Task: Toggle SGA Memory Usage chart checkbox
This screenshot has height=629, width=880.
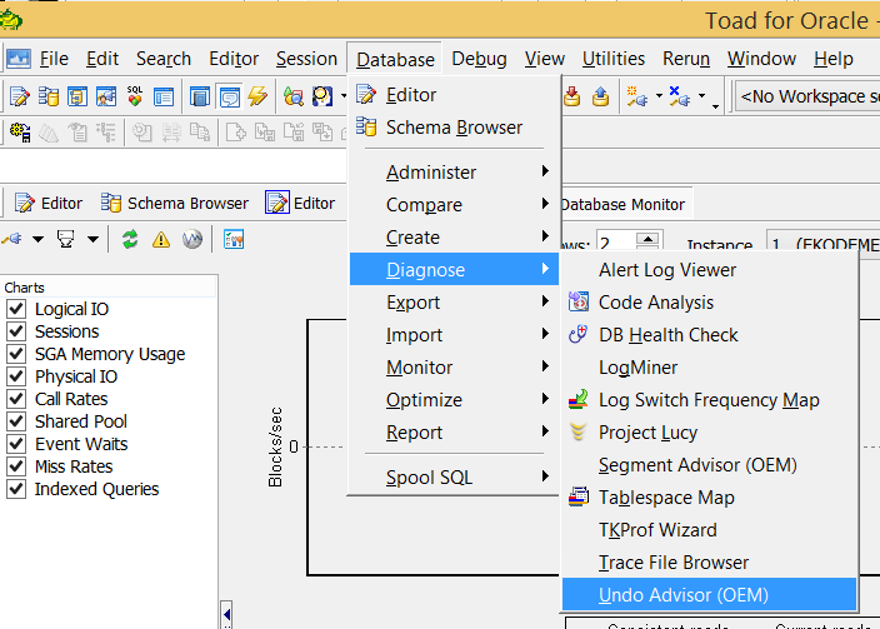Action: [x=16, y=353]
